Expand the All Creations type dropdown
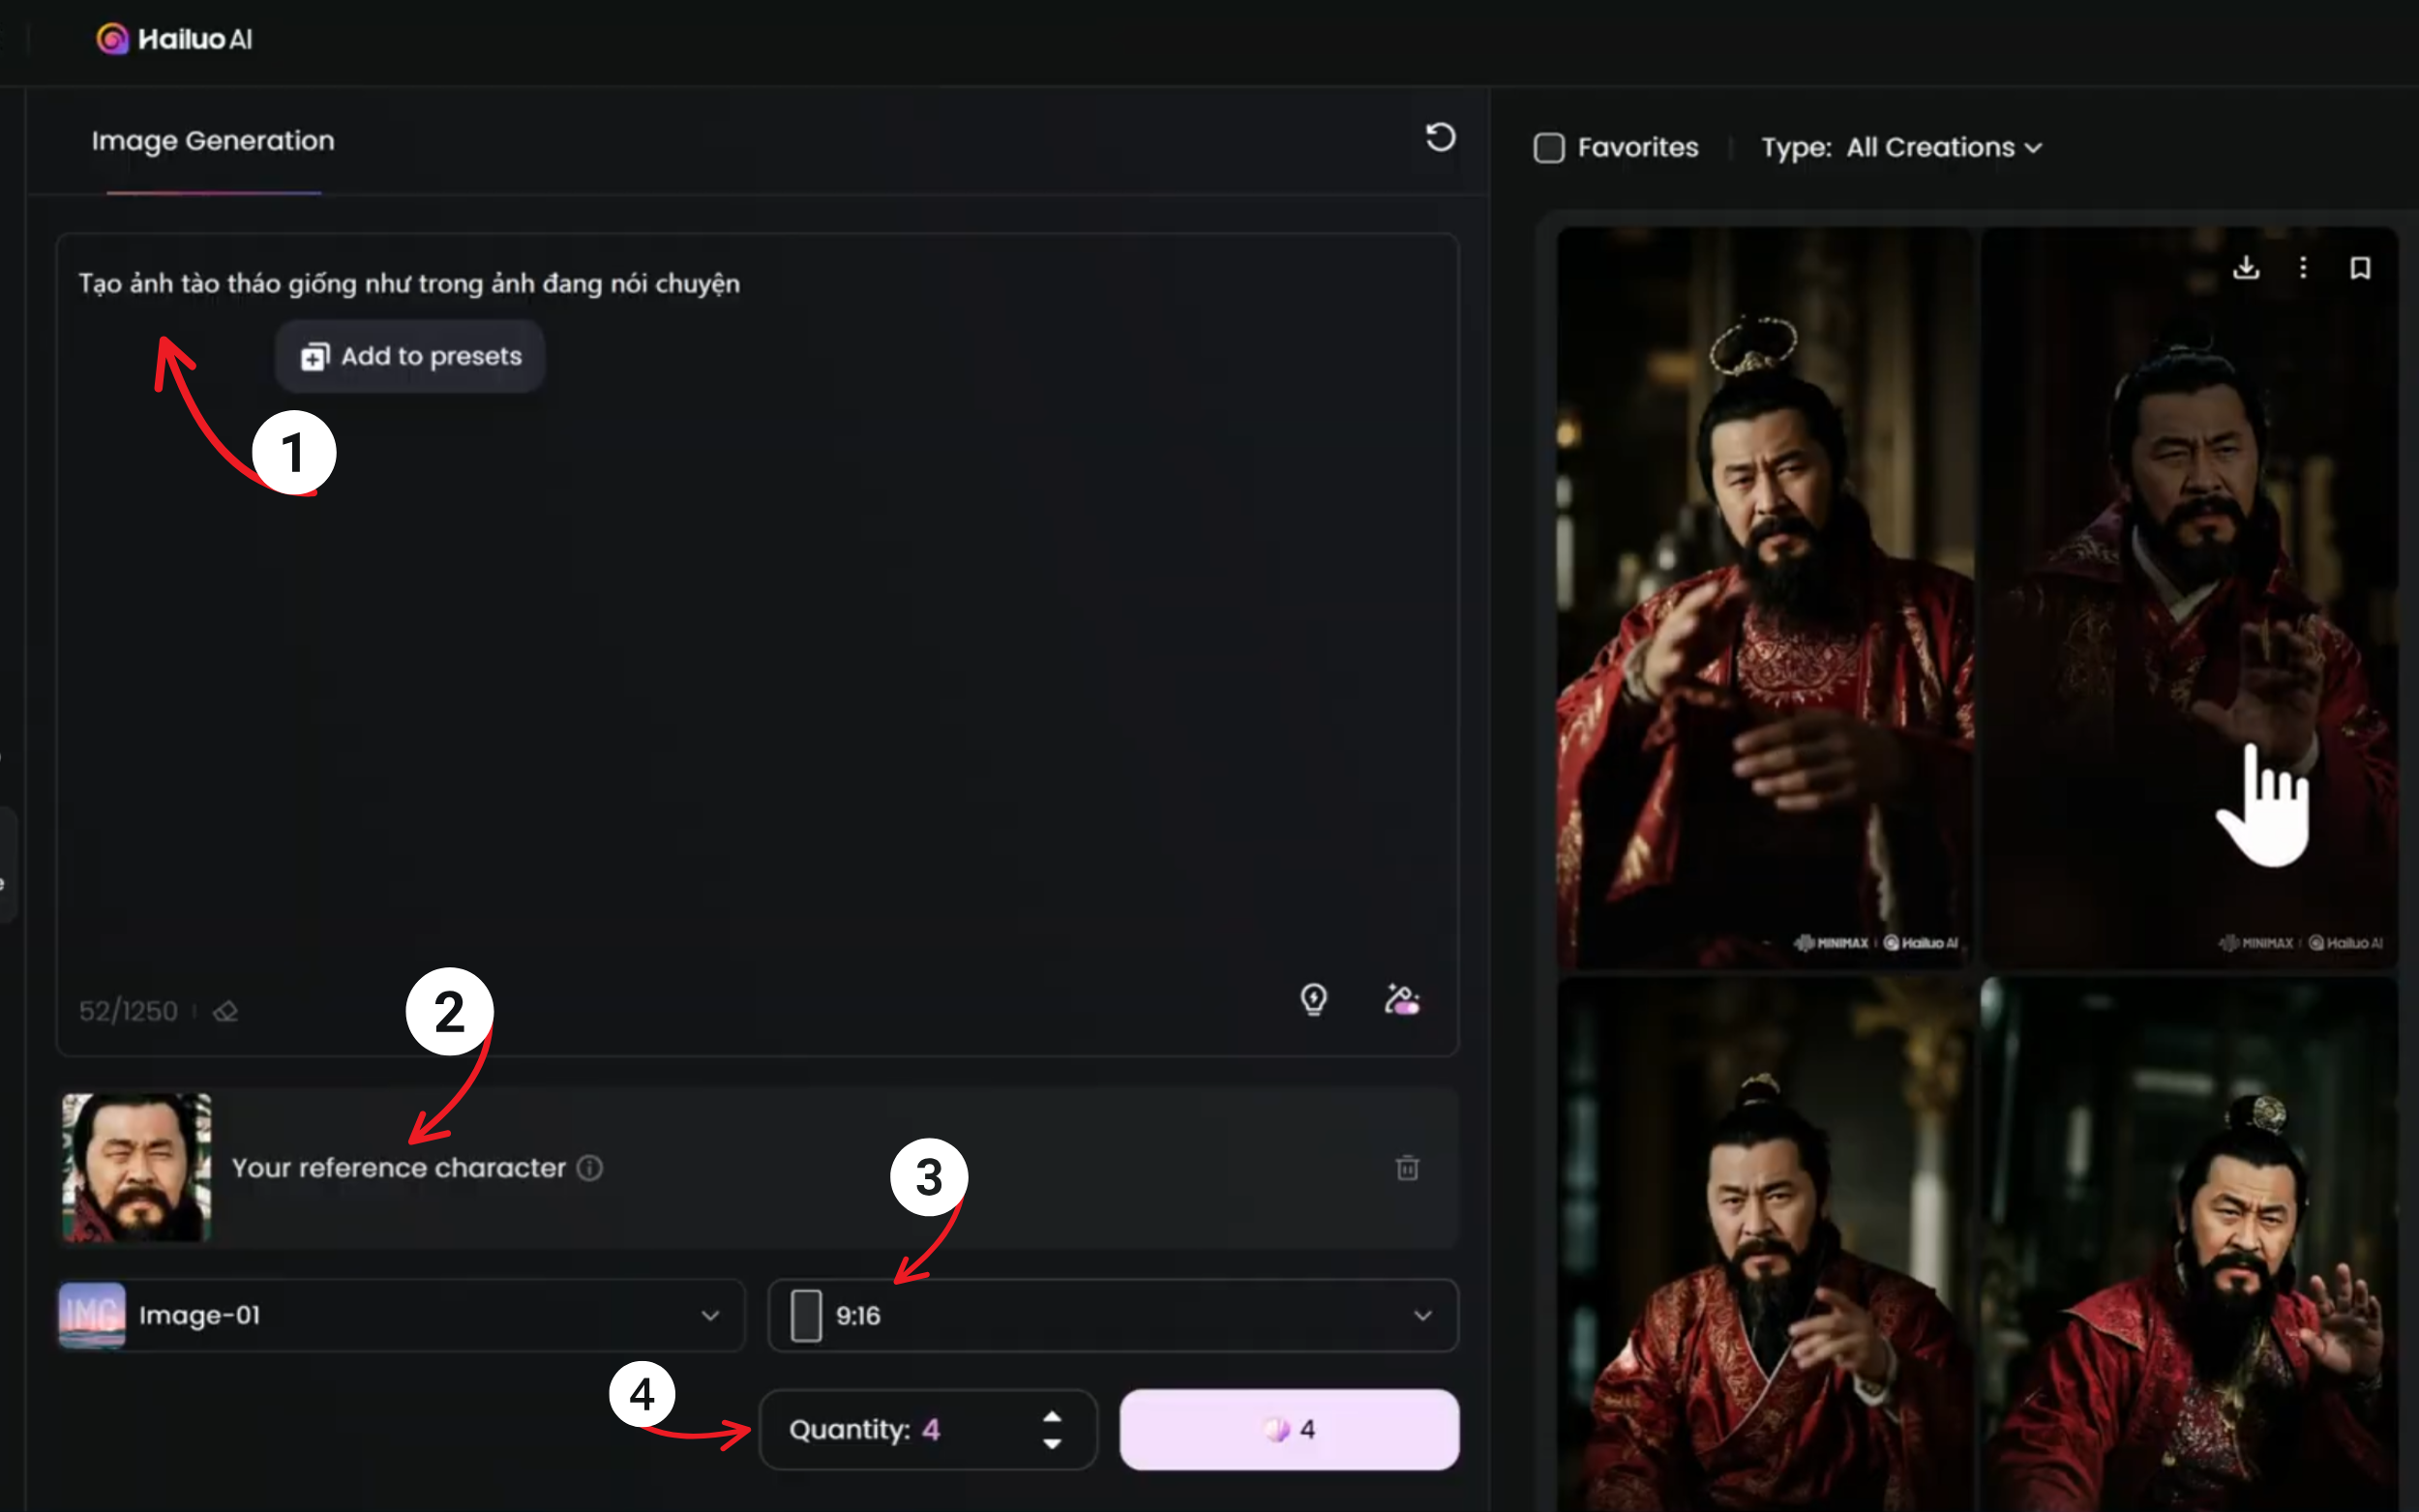 1943,148
